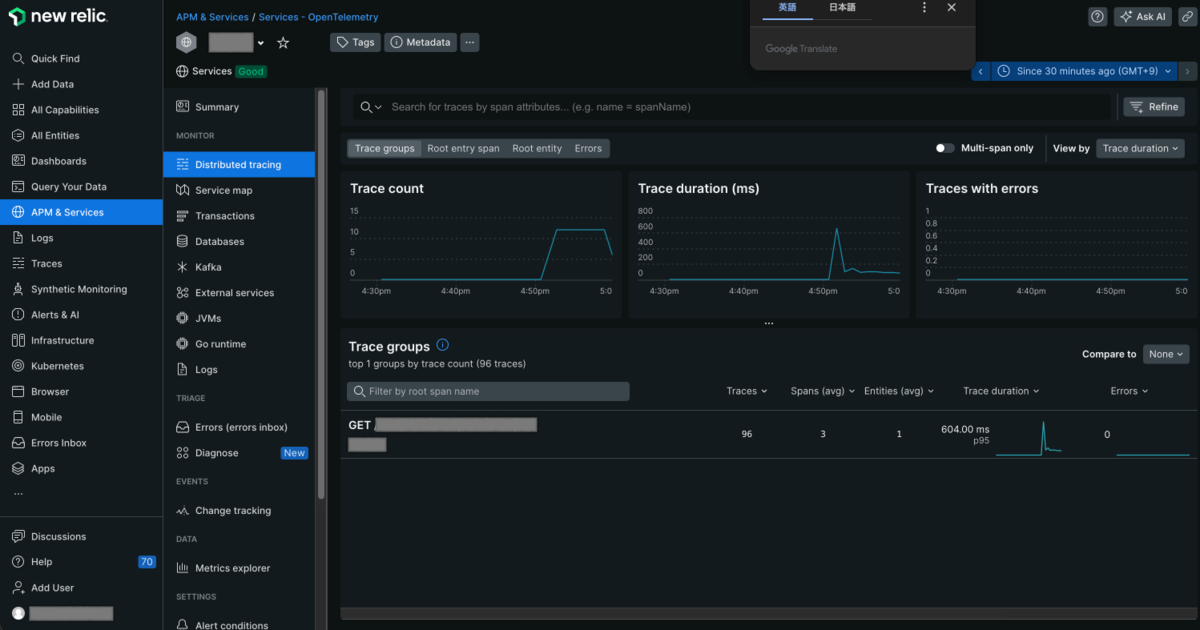
Task: Expand service name dropdown arrow
Action: [x=261, y=44]
